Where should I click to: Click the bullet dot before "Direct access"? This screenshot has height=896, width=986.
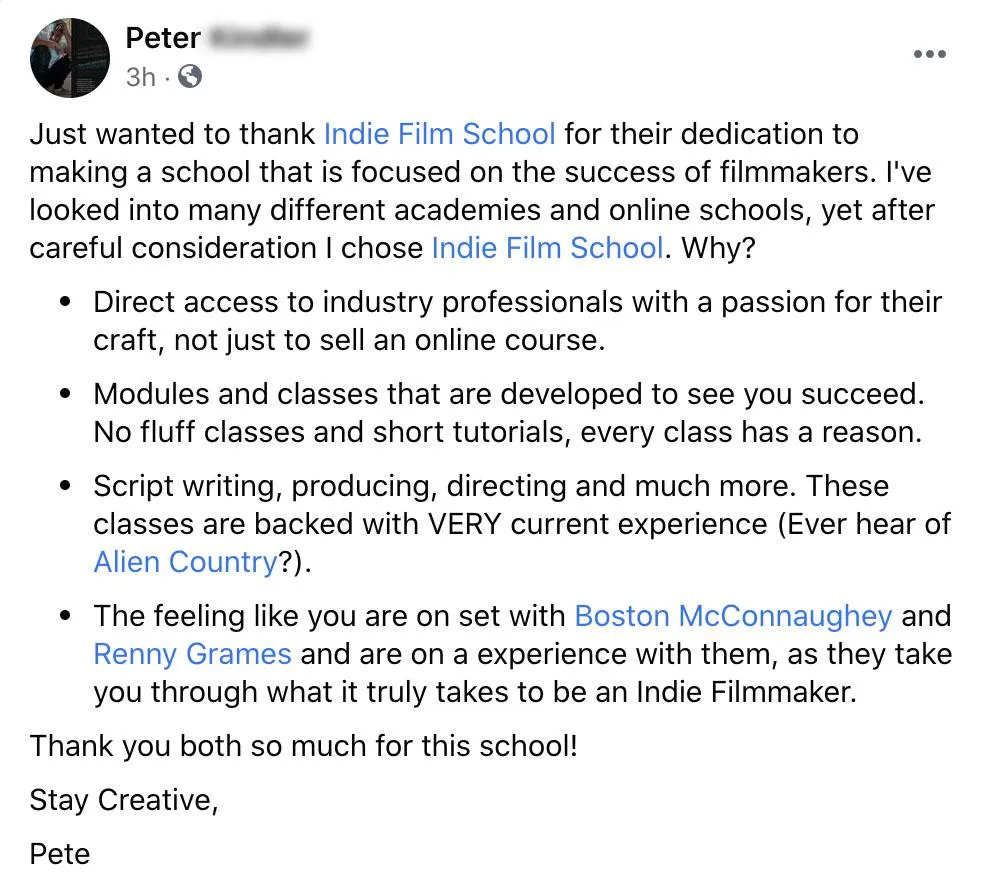66,302
